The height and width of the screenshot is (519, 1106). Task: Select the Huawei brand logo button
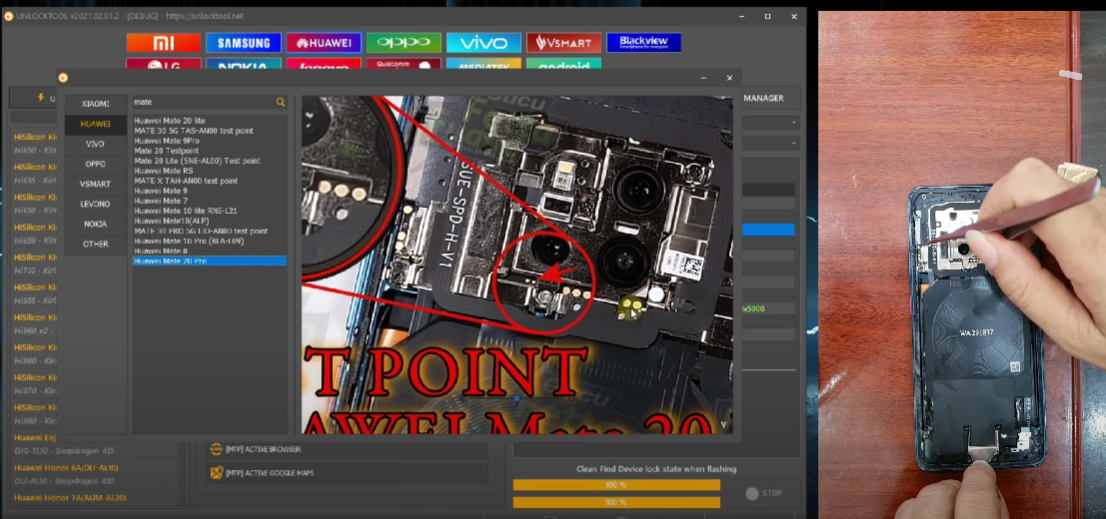(324, 43)
